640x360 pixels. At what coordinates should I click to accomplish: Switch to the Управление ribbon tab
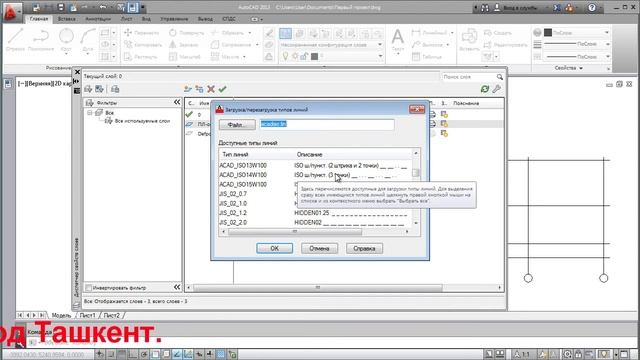point(174,19)
